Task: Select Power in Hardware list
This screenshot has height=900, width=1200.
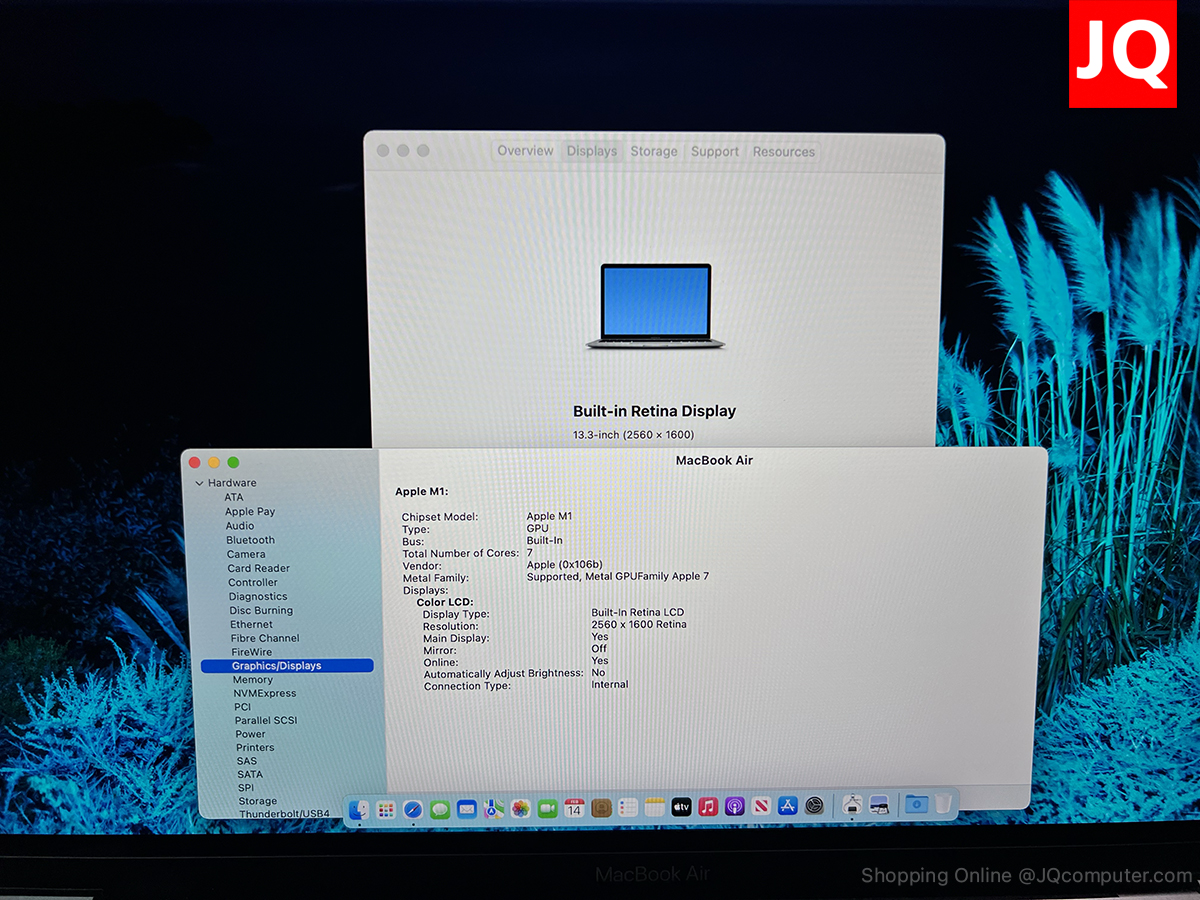Action: [x=251, y=734]
